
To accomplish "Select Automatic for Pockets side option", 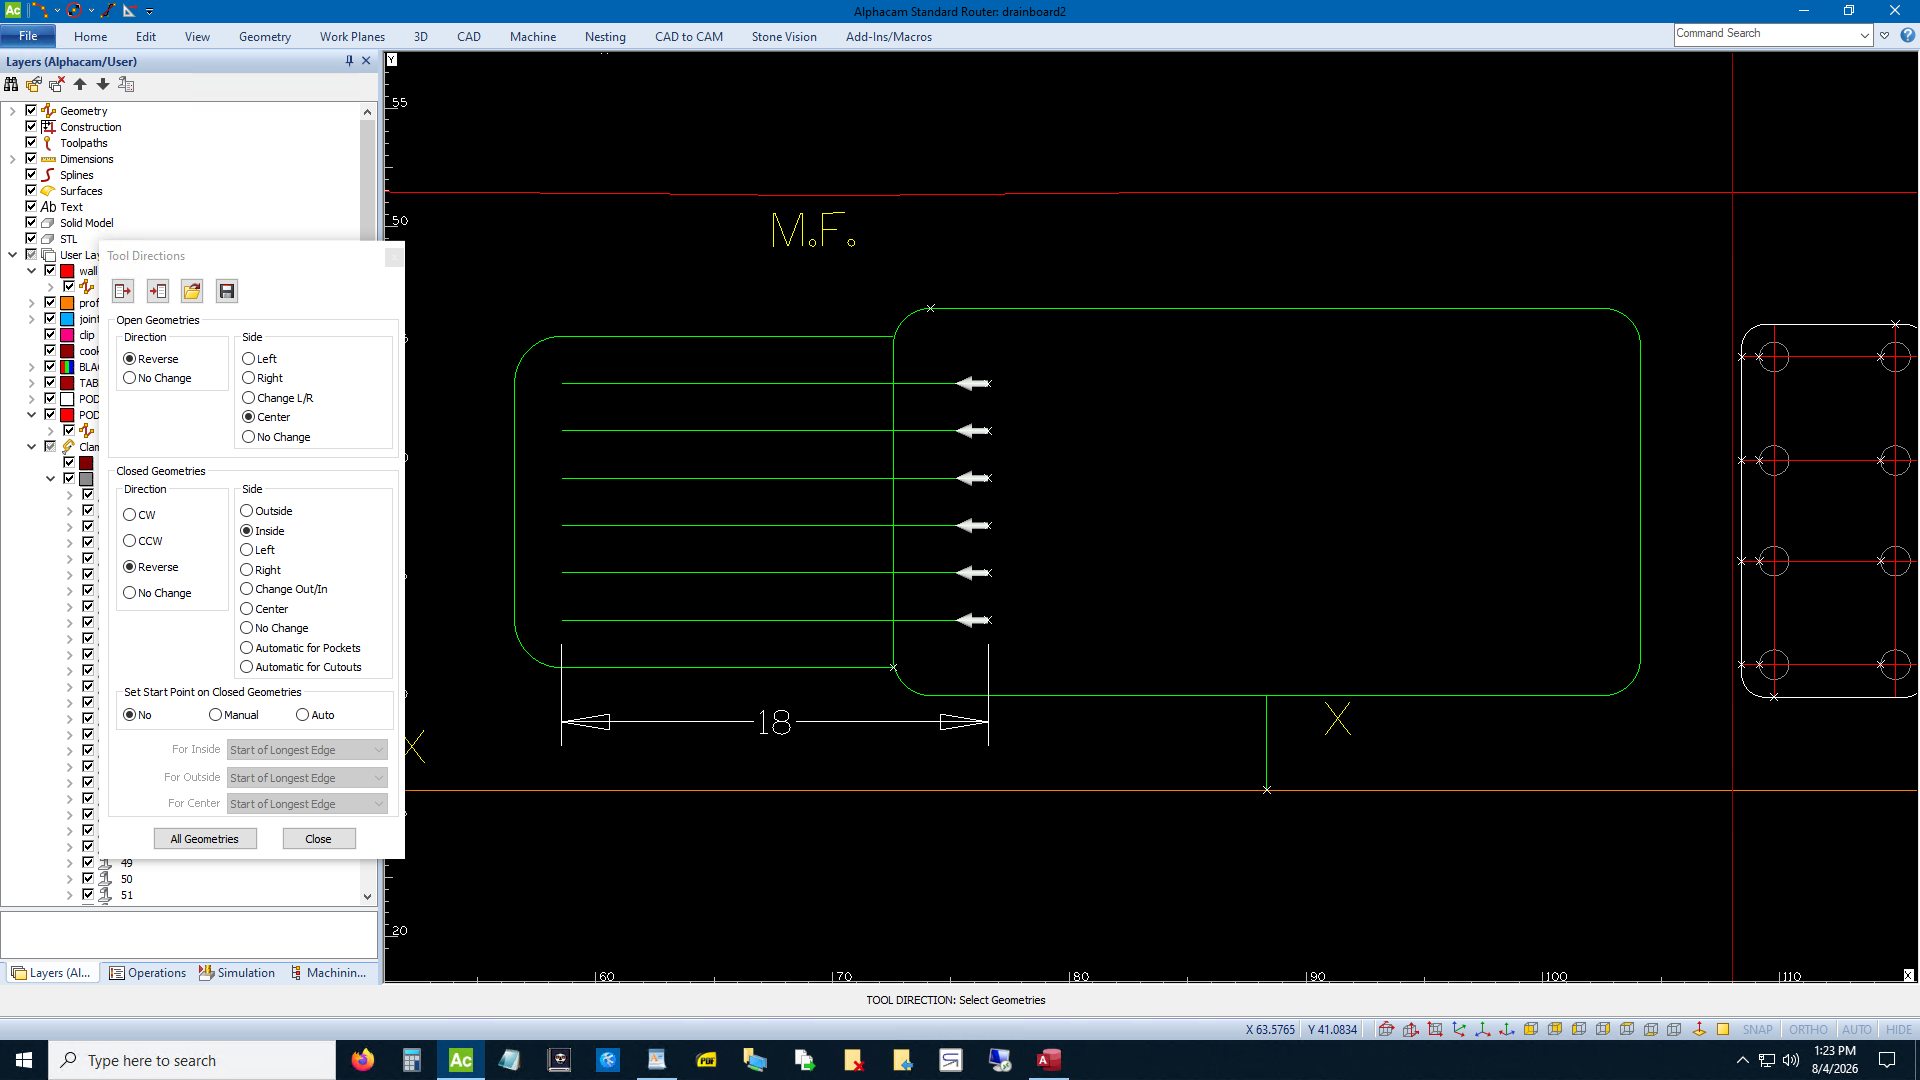I will [301, 648].
